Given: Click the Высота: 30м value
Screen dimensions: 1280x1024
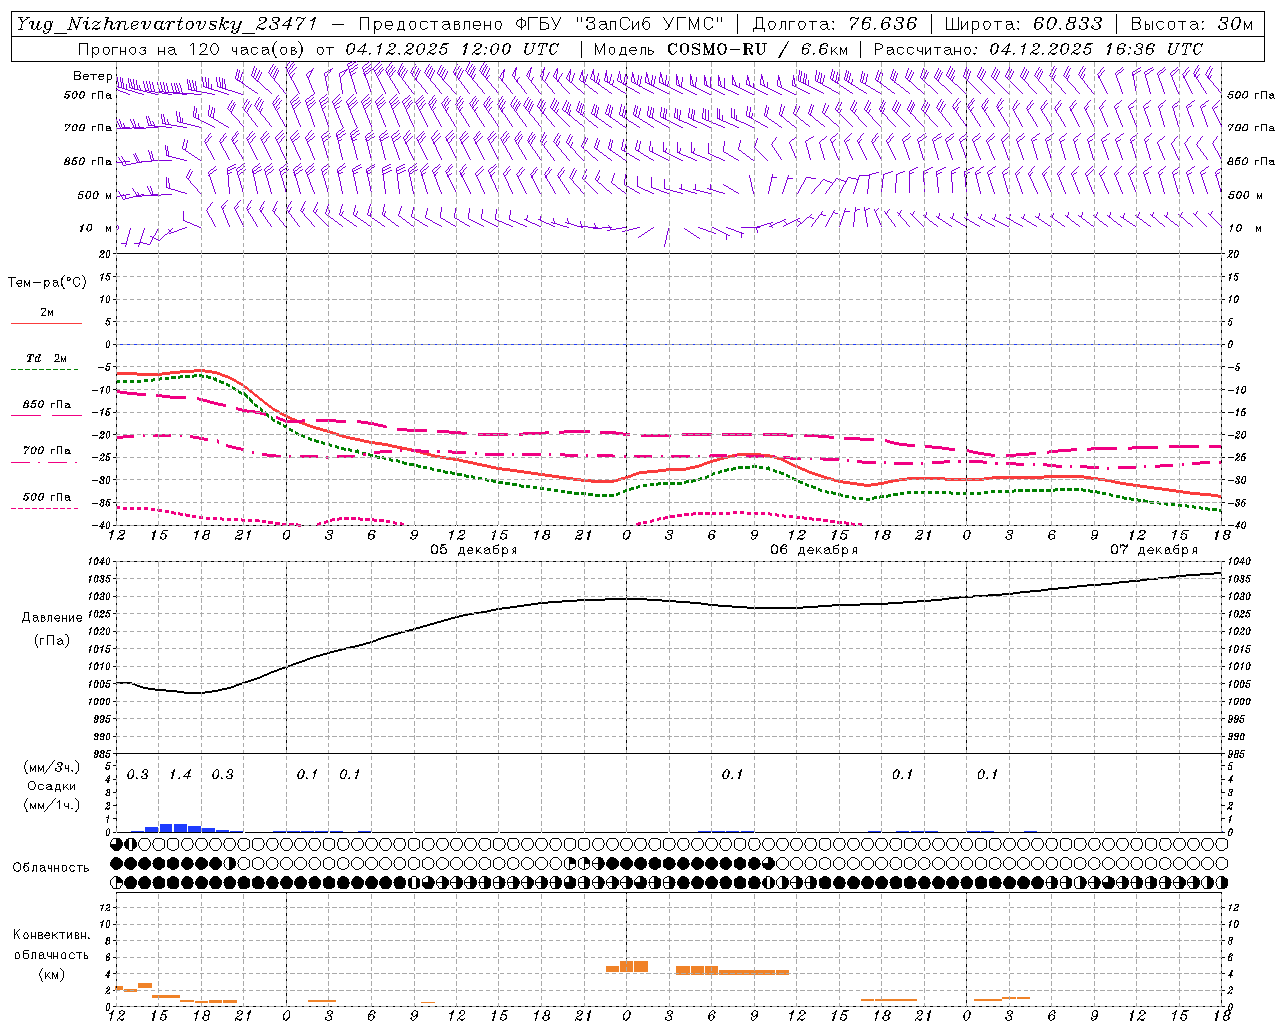Looking at the screenshot, I should (1191, 24).
